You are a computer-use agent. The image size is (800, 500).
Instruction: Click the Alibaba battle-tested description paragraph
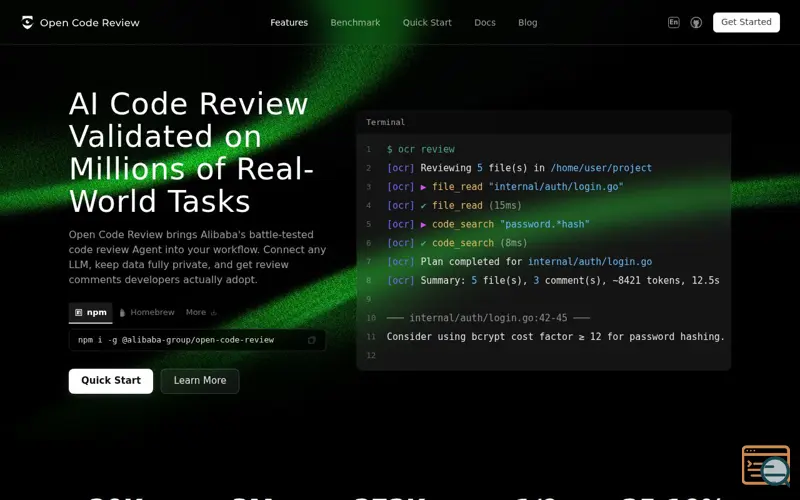pyautogui.click(x=197, y=257)
